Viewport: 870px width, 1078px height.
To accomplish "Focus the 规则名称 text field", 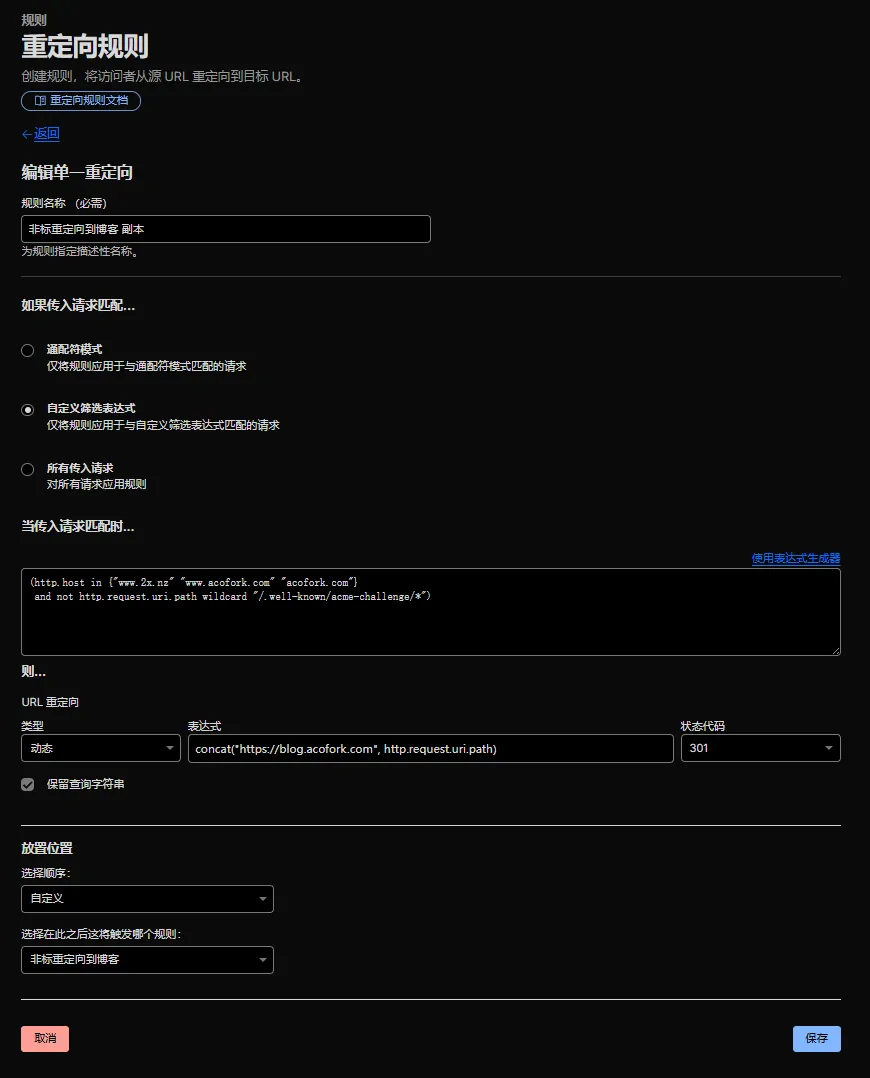I will (226, 229).
